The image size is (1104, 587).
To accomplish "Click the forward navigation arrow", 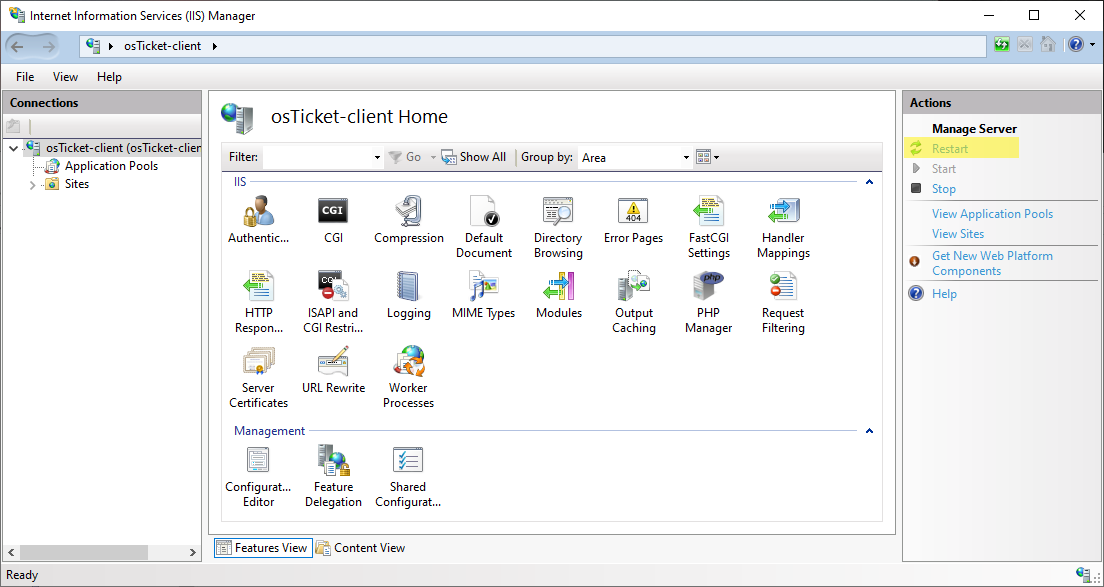I will tap(48, 46).
